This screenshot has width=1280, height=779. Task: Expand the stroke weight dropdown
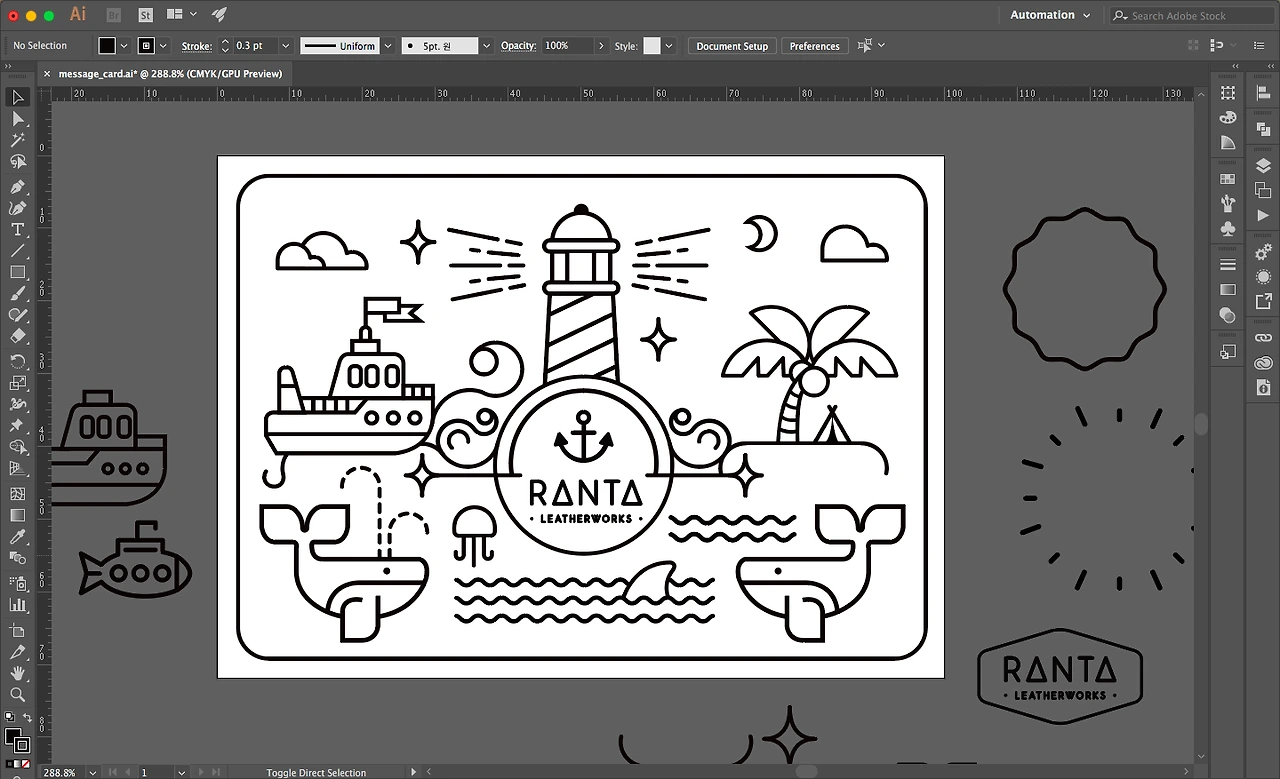[286, 46]
